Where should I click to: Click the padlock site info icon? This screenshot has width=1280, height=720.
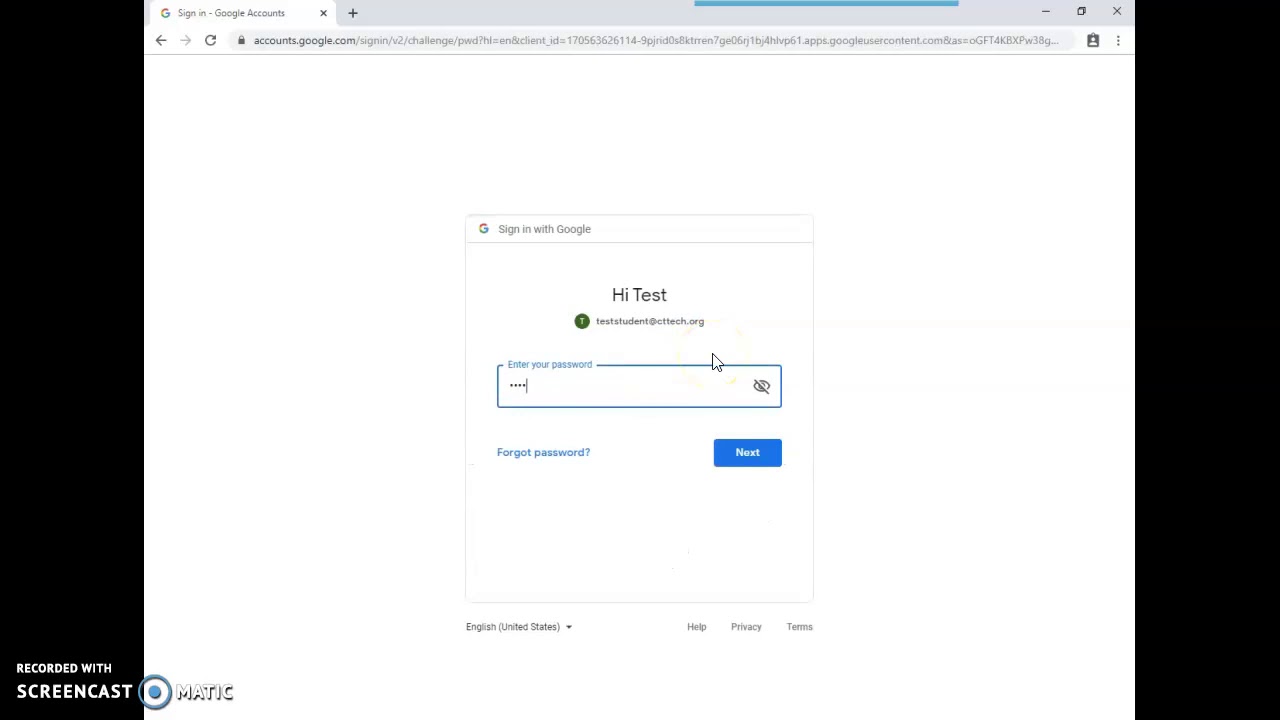[241, 40]
